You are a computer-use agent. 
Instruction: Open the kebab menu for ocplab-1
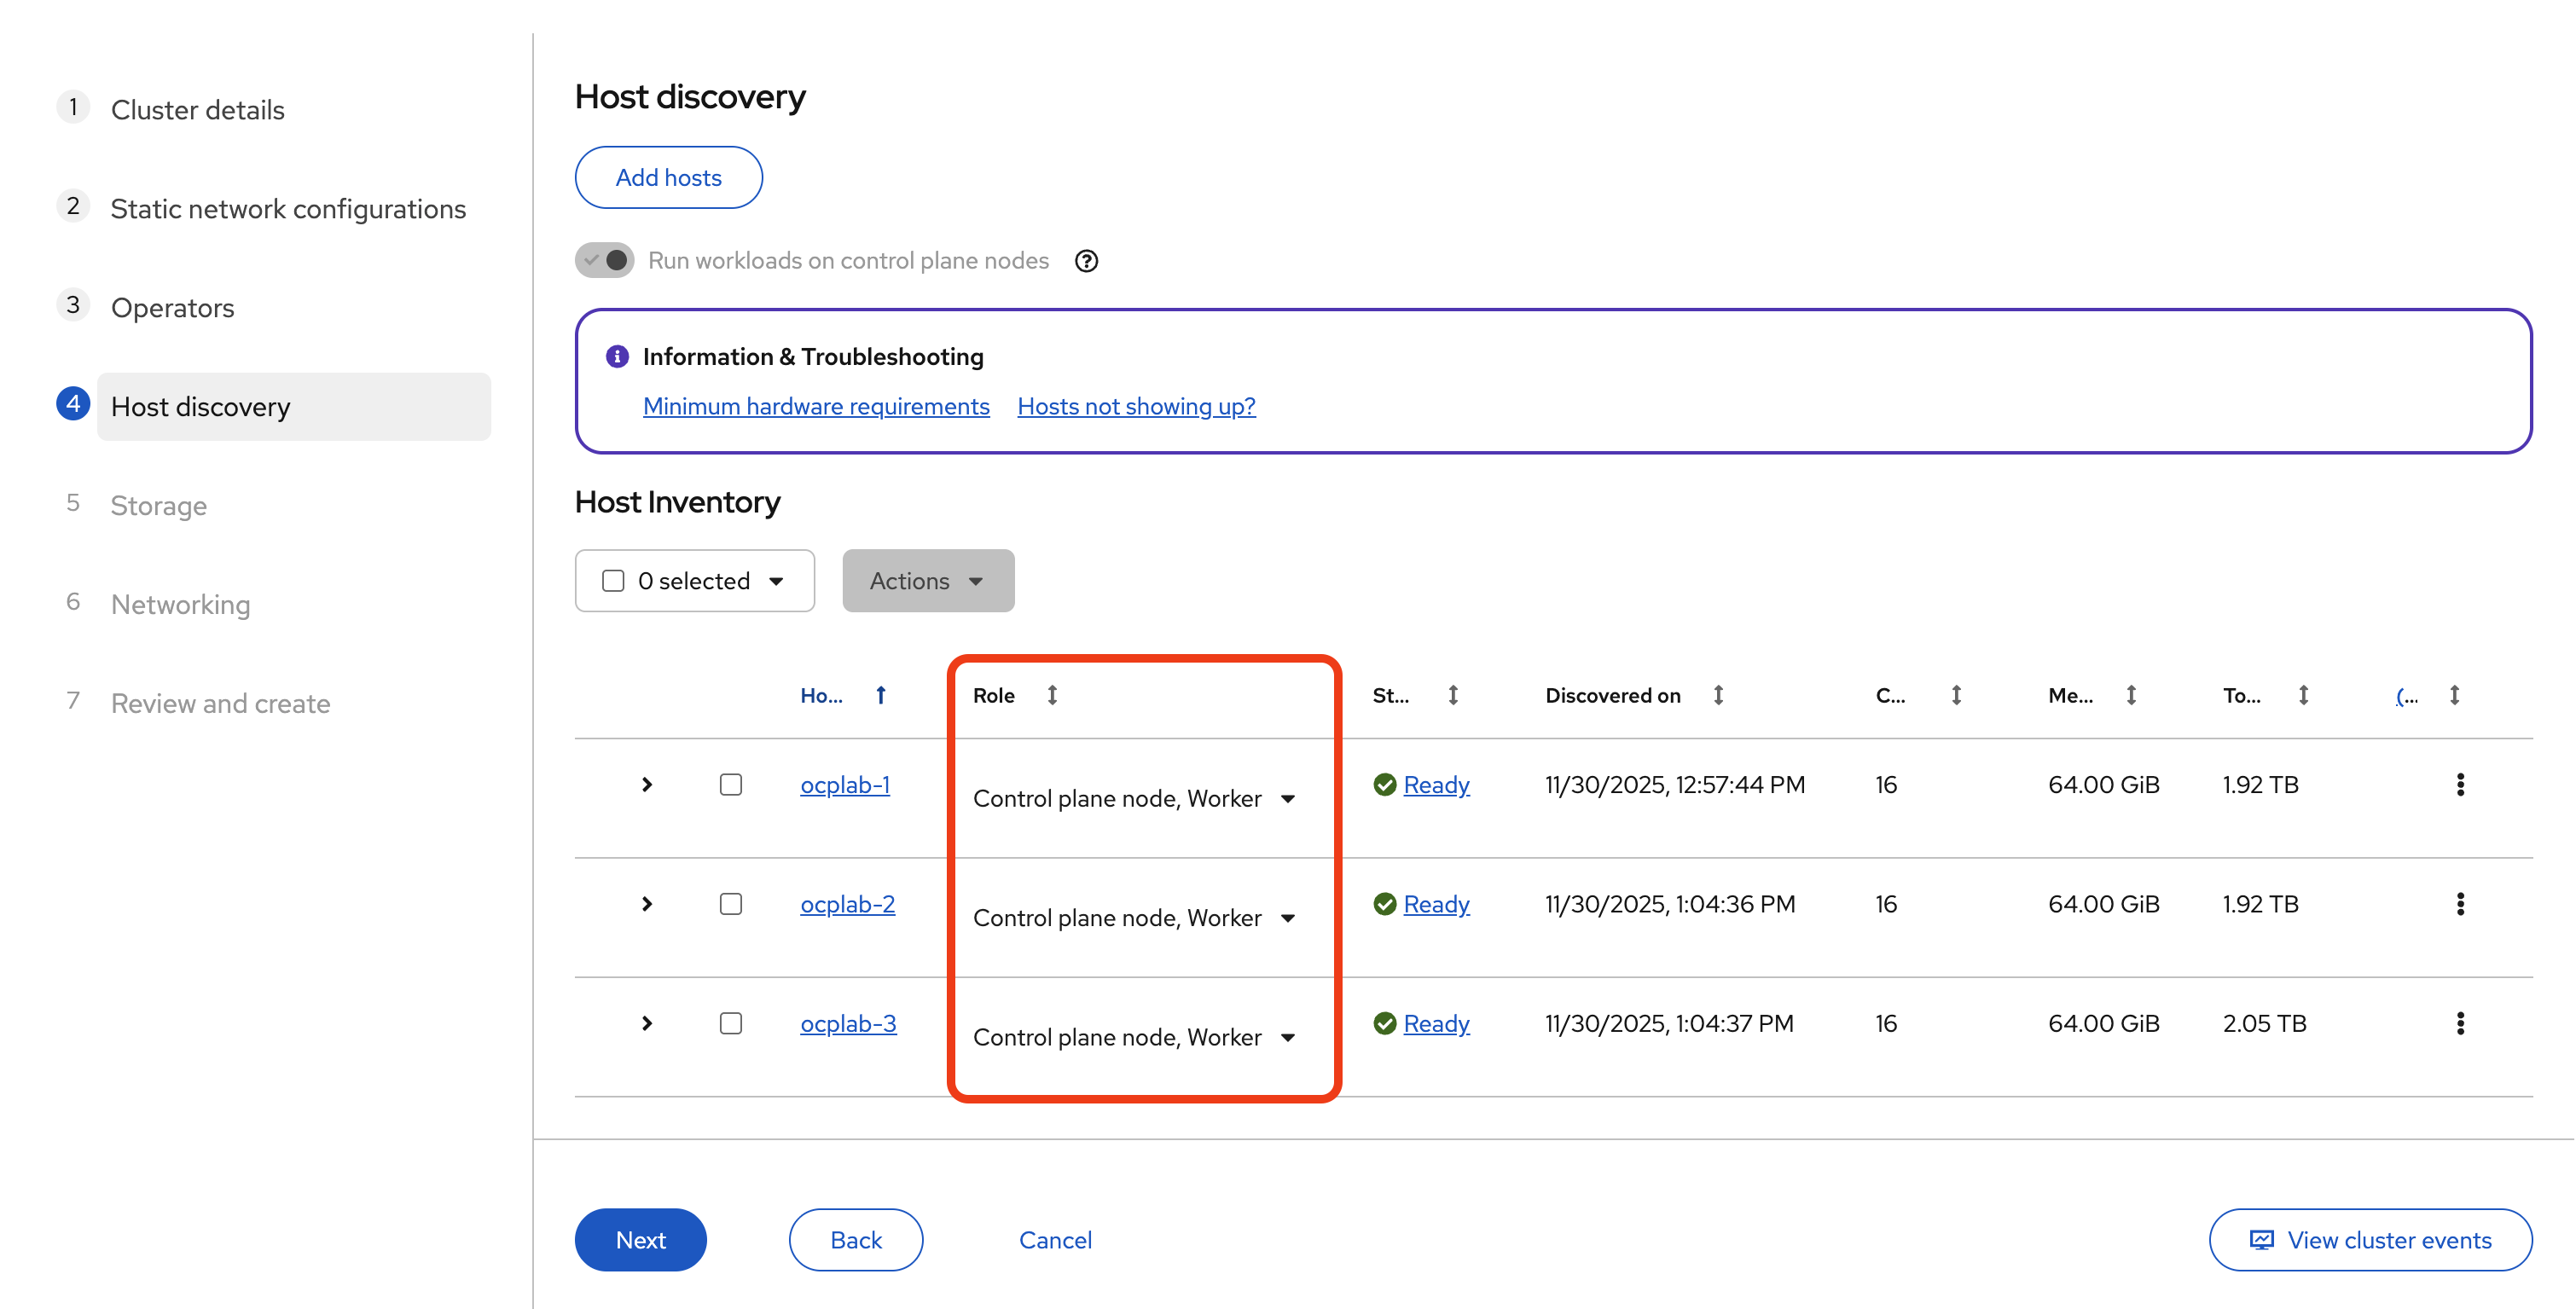(2461, 784)
